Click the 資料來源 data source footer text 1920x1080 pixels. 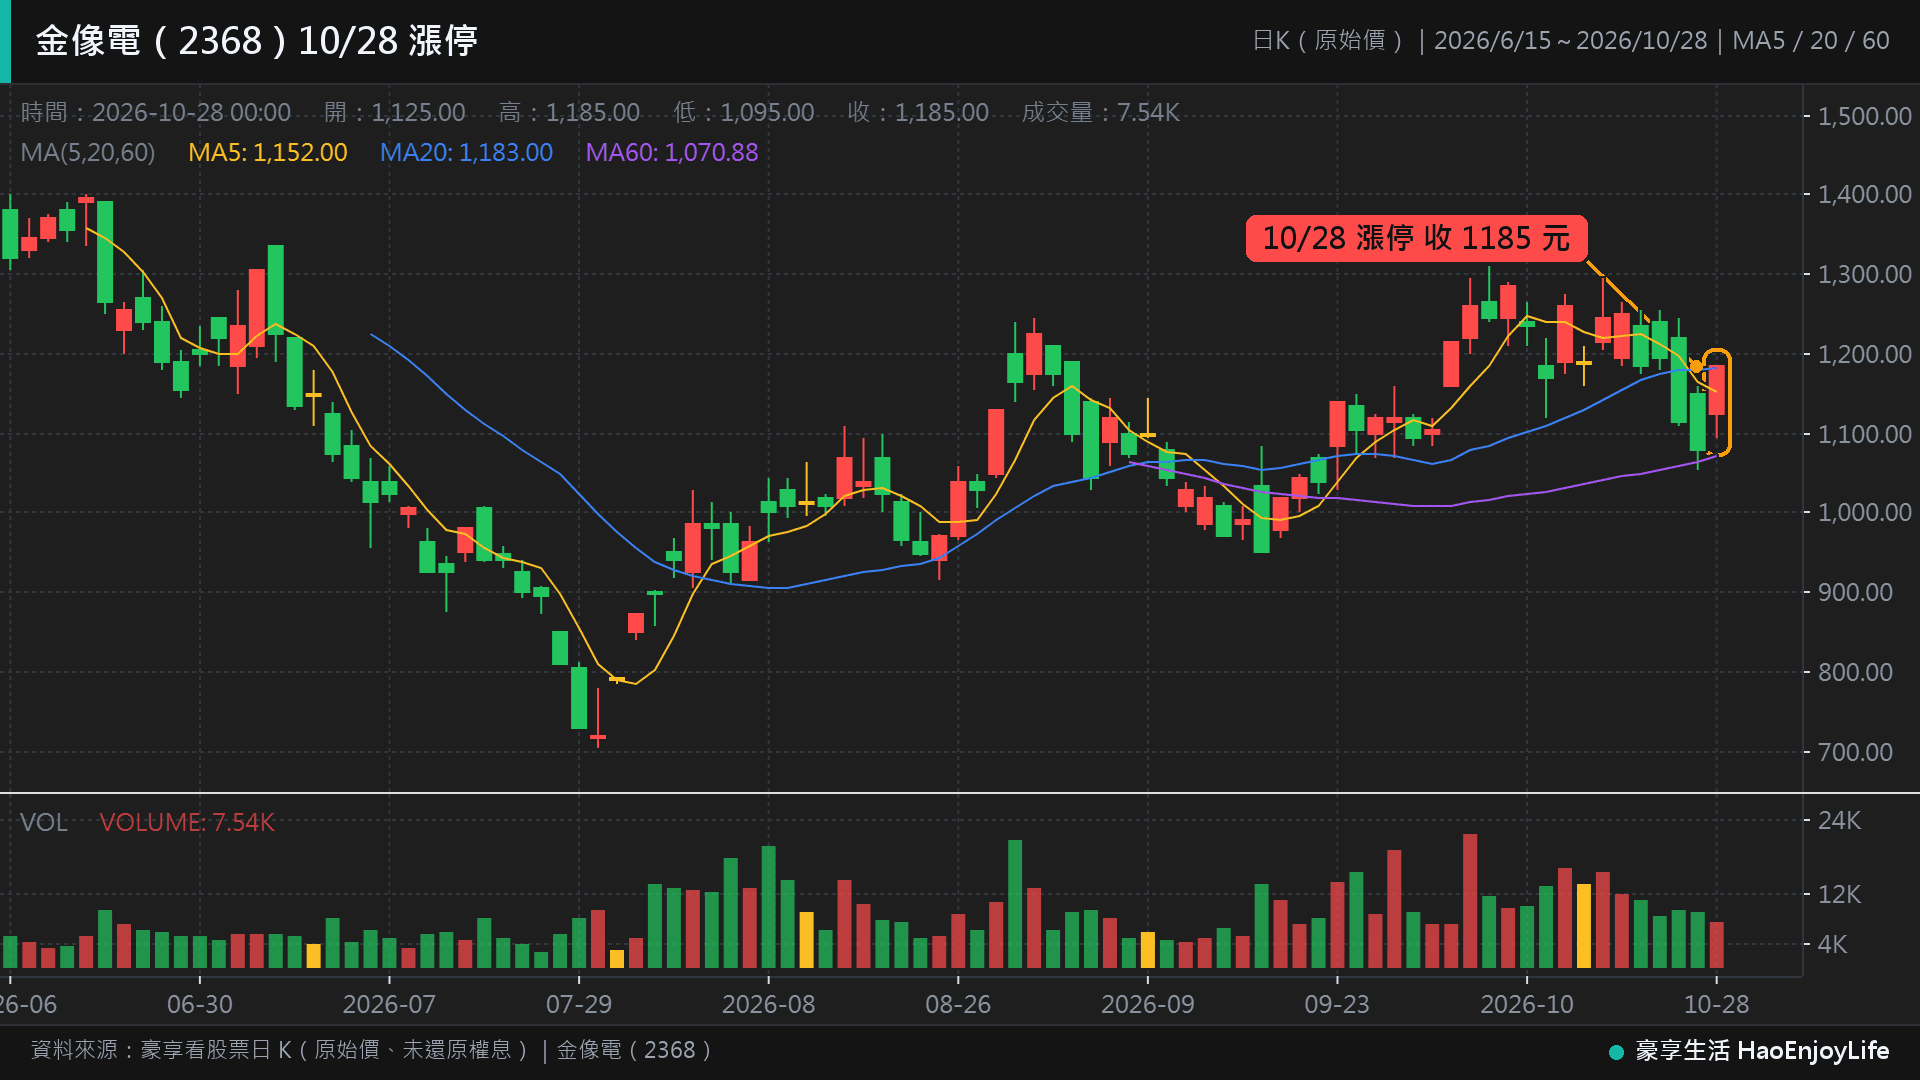370,1050
